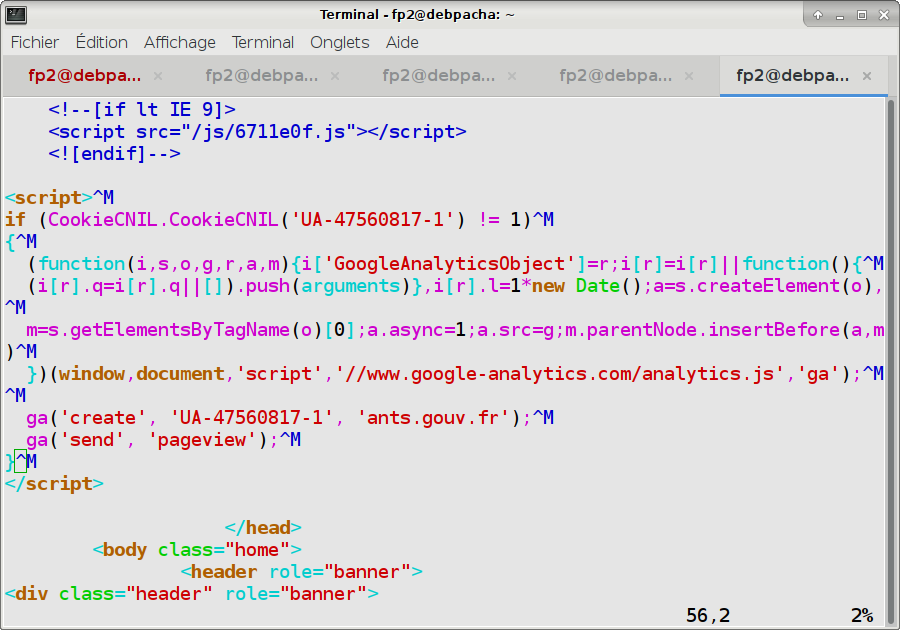Click 'window,document' in the function call
The width and height of the screenshot is (900, 630).
pos(141,374)
